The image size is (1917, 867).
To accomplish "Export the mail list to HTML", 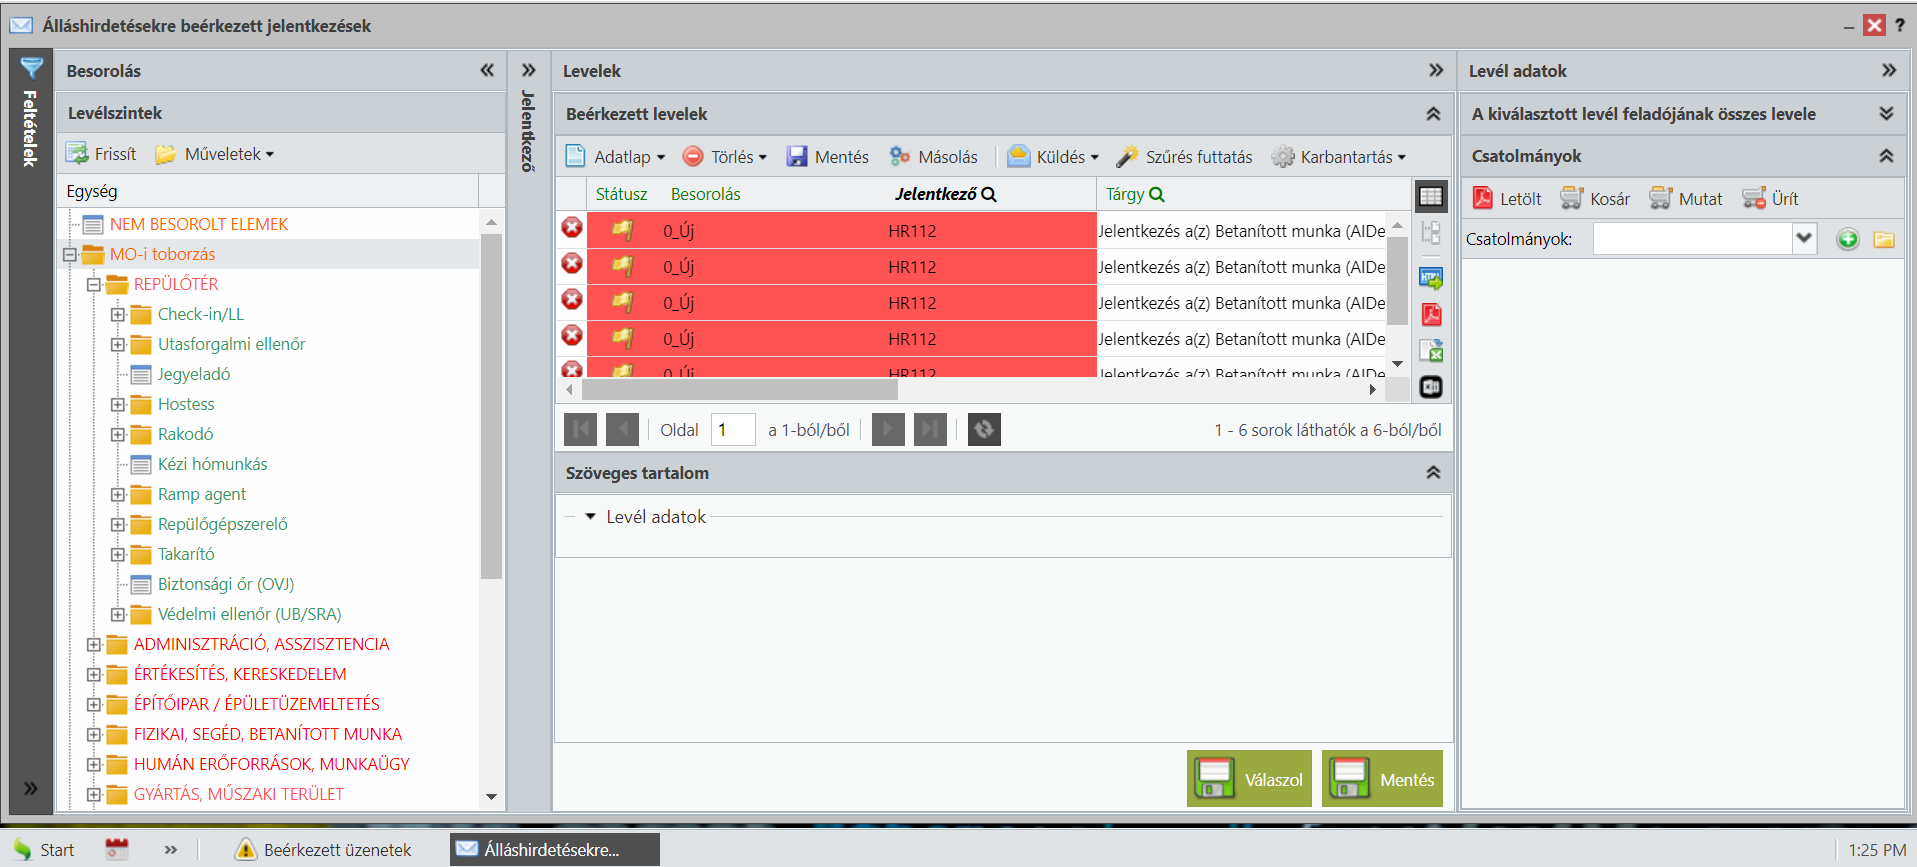I will pos(1431,278).
